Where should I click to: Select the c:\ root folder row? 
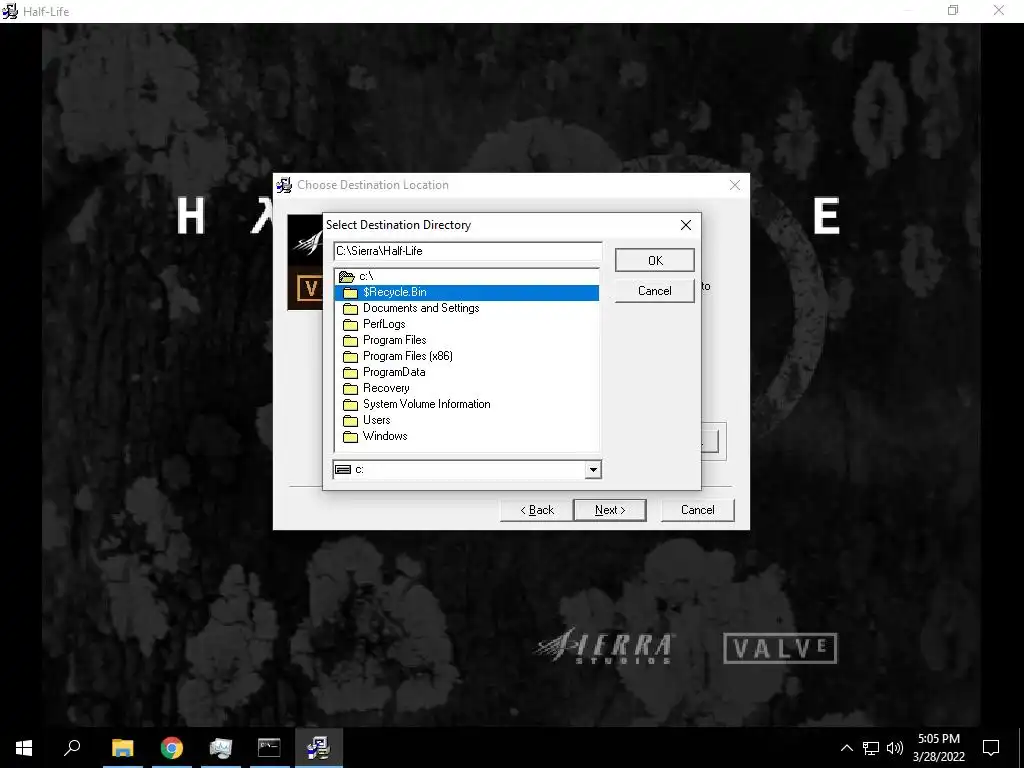[466, 276]
